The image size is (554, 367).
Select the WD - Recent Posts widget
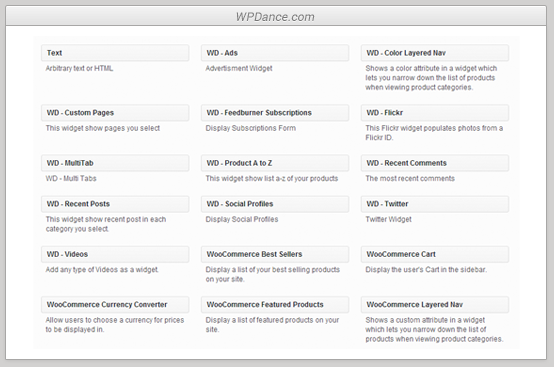click(x=115, y=204)
